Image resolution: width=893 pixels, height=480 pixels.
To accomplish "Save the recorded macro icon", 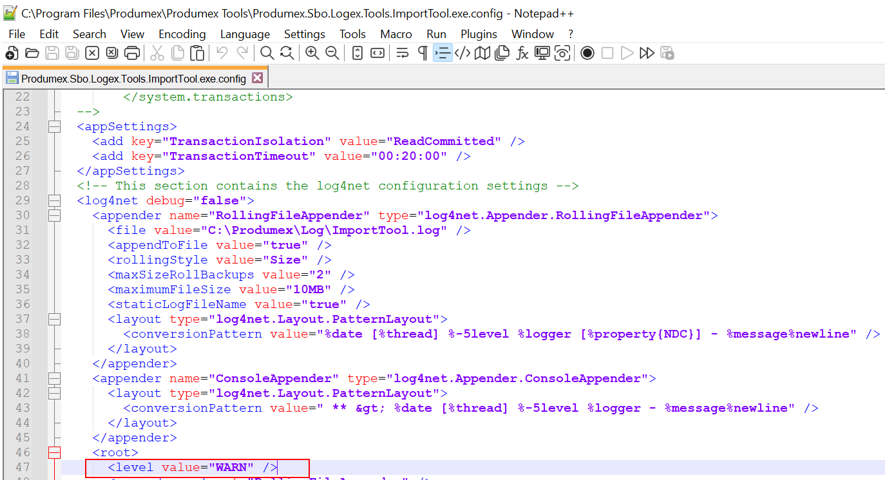I will 667,54.
